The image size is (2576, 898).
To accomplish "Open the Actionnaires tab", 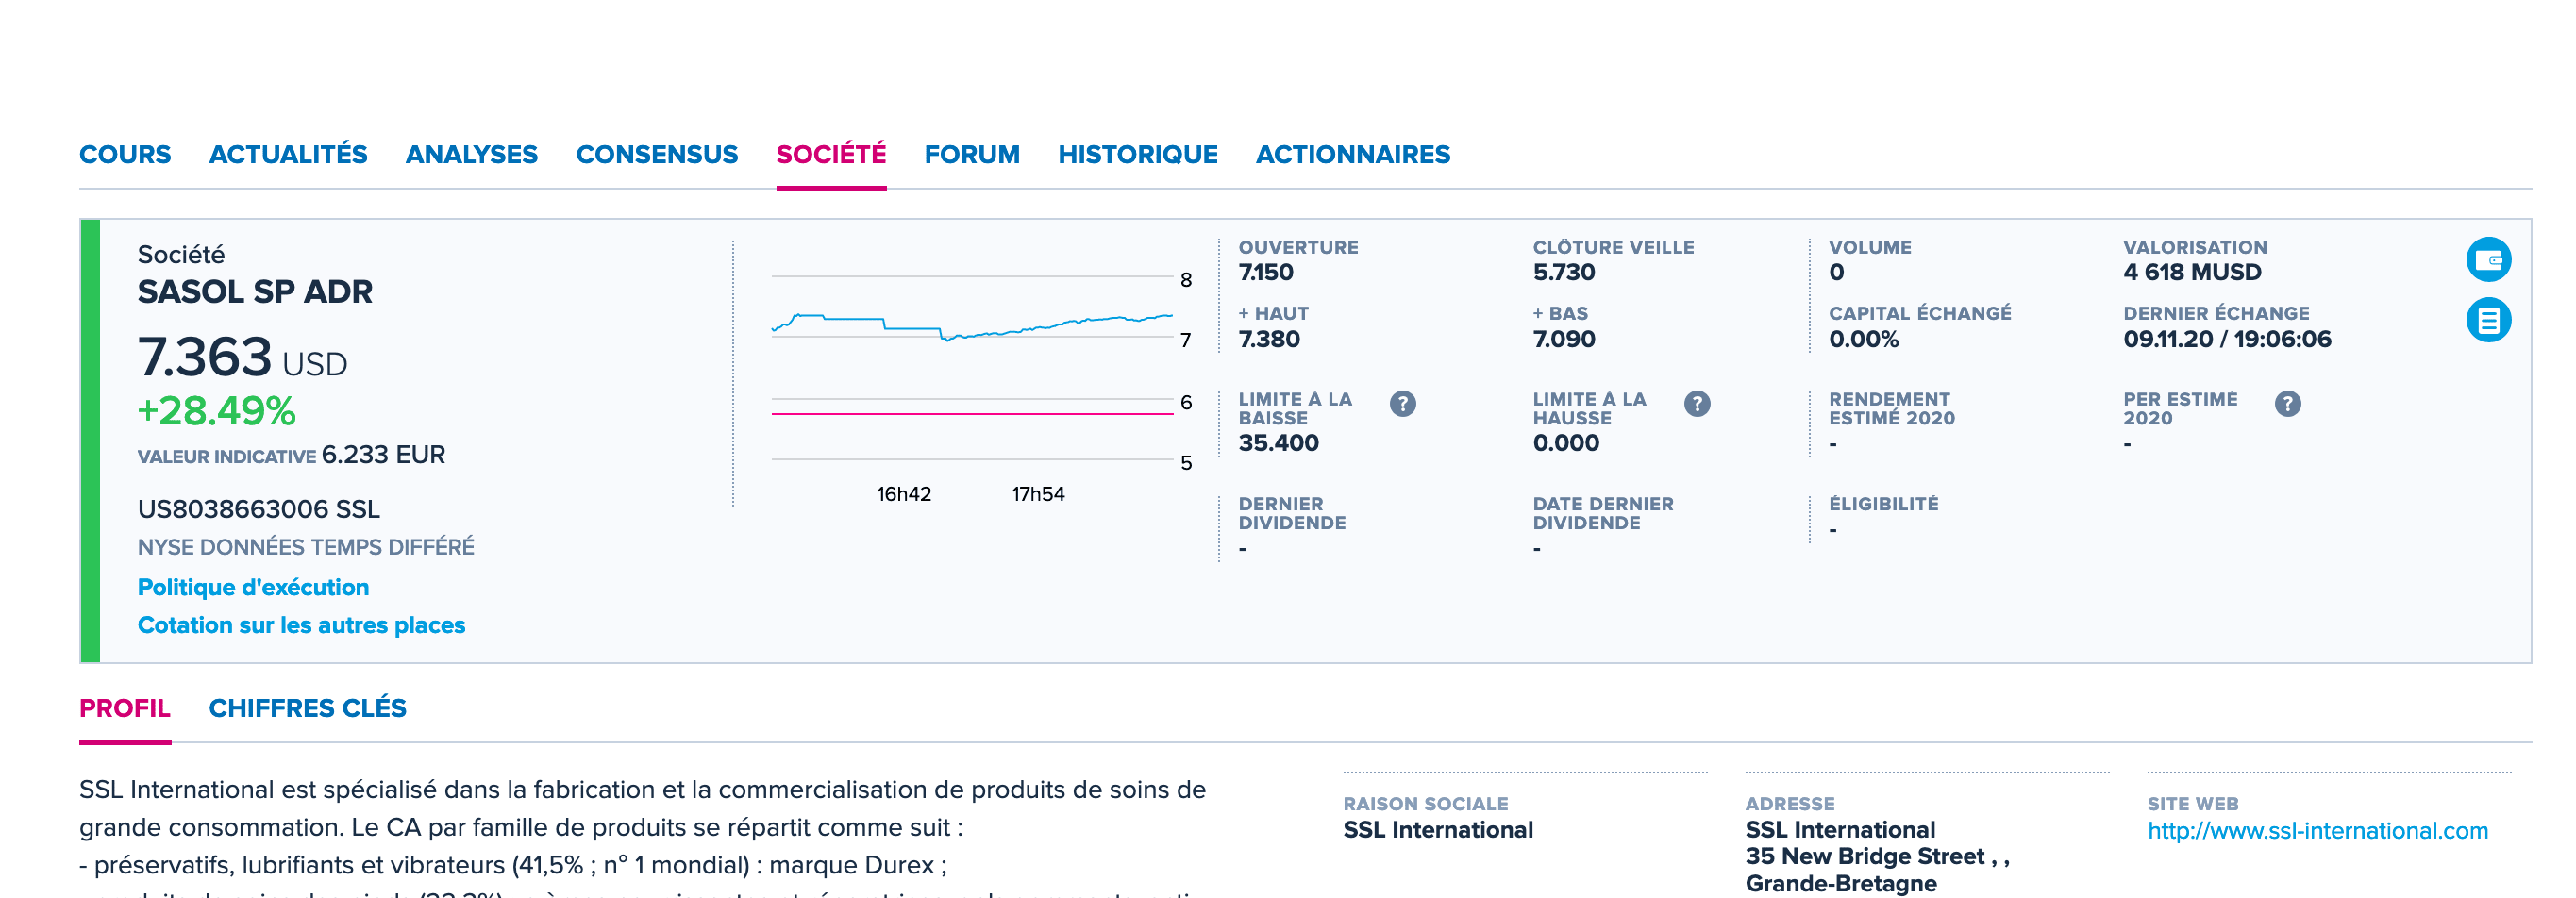I will click(x=1353, y=154).
